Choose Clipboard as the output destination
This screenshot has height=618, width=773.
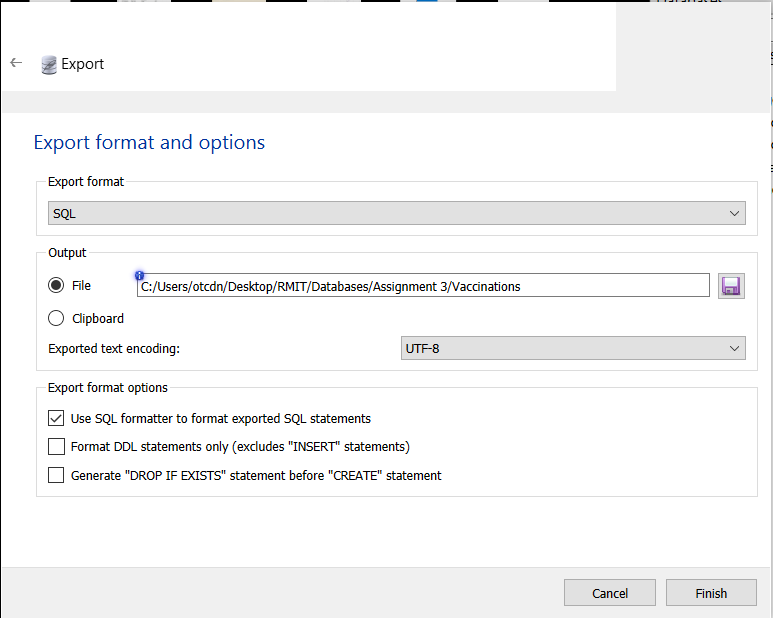[x=56, y=318]
